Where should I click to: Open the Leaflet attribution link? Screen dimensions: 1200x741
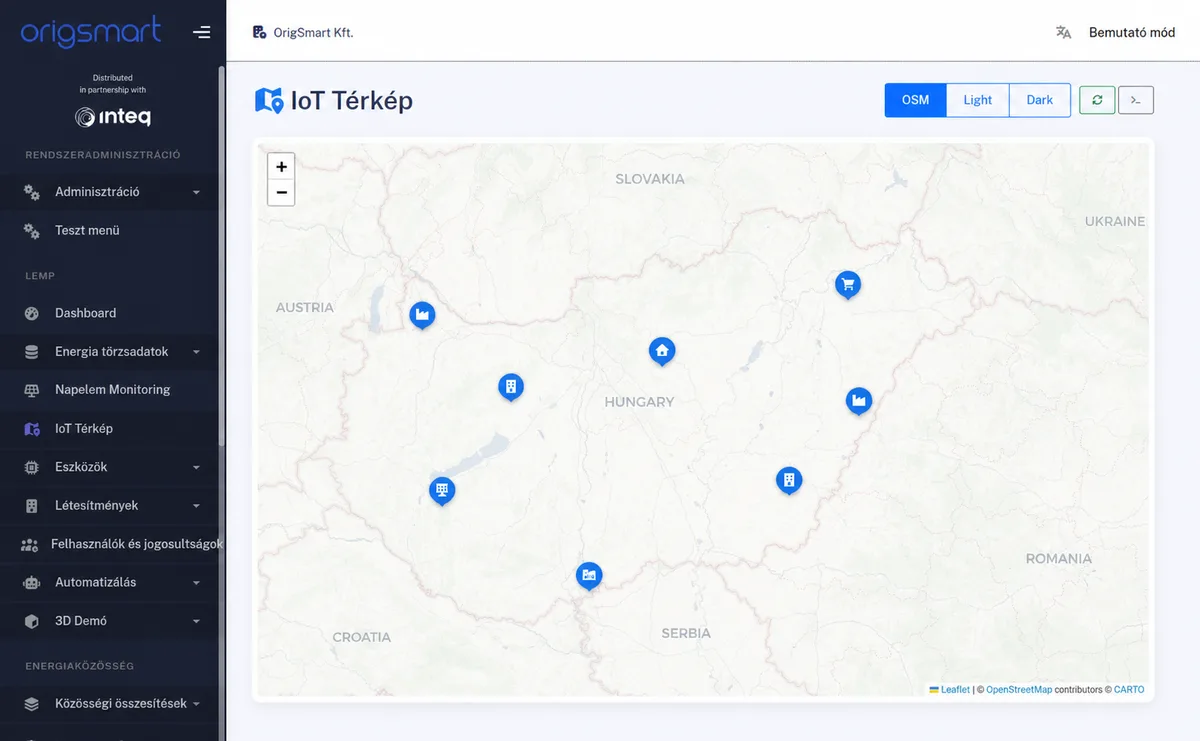(x=950, y=690)
